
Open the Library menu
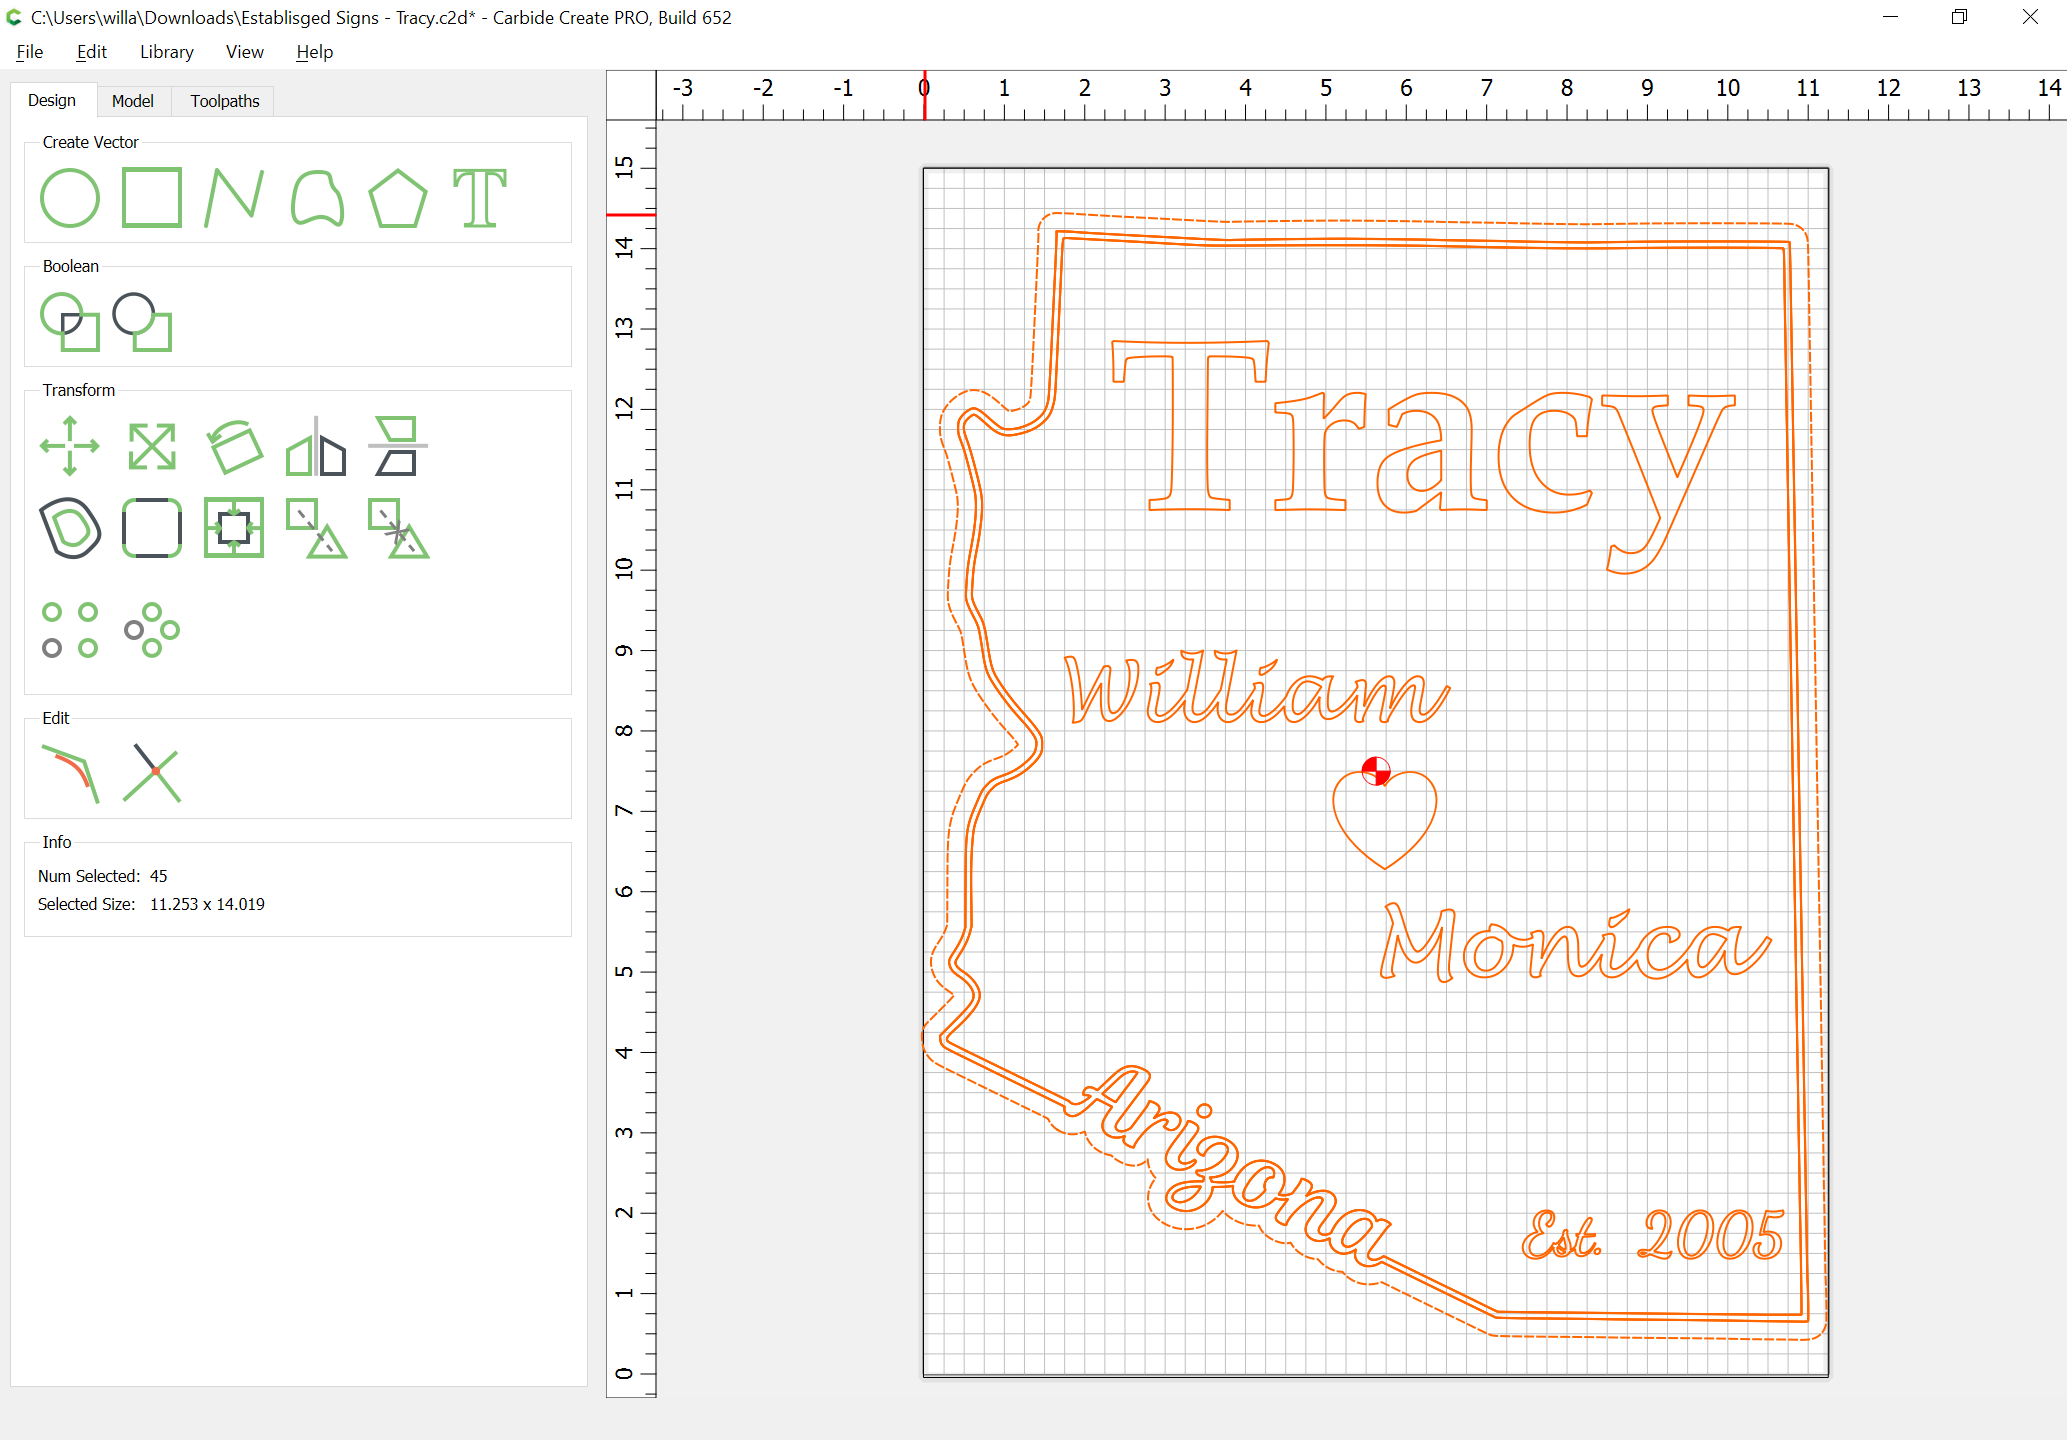pos(167,52)
